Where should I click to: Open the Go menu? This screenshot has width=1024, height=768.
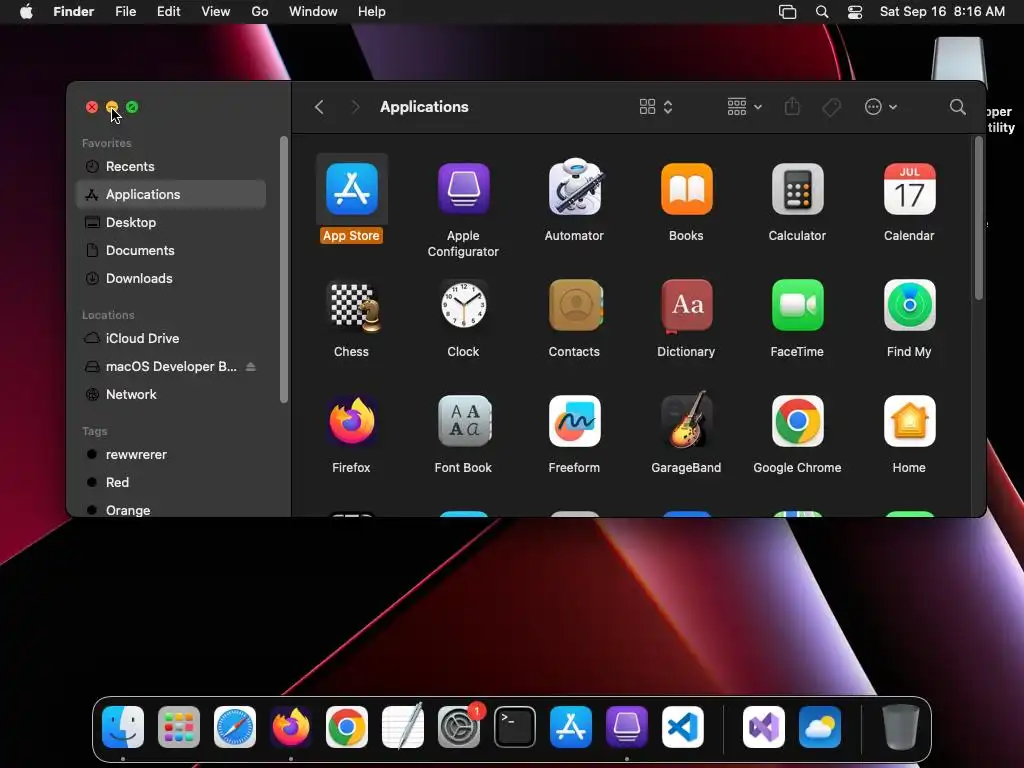point(260,12)
